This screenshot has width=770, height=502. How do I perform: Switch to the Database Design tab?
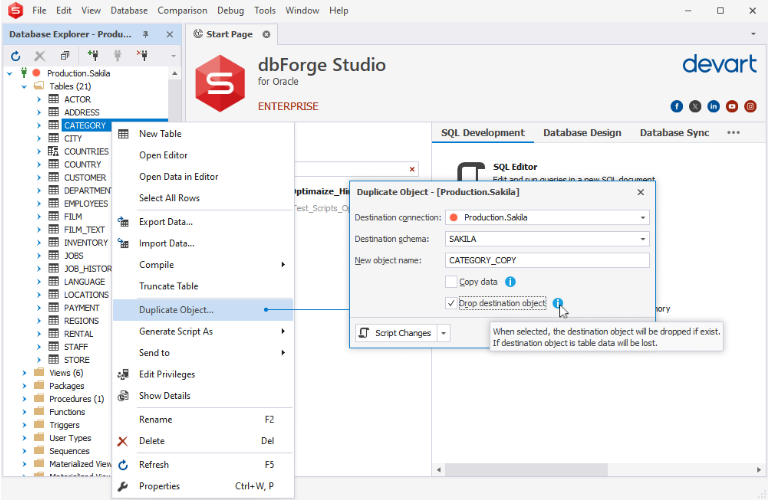click(582, 133)
